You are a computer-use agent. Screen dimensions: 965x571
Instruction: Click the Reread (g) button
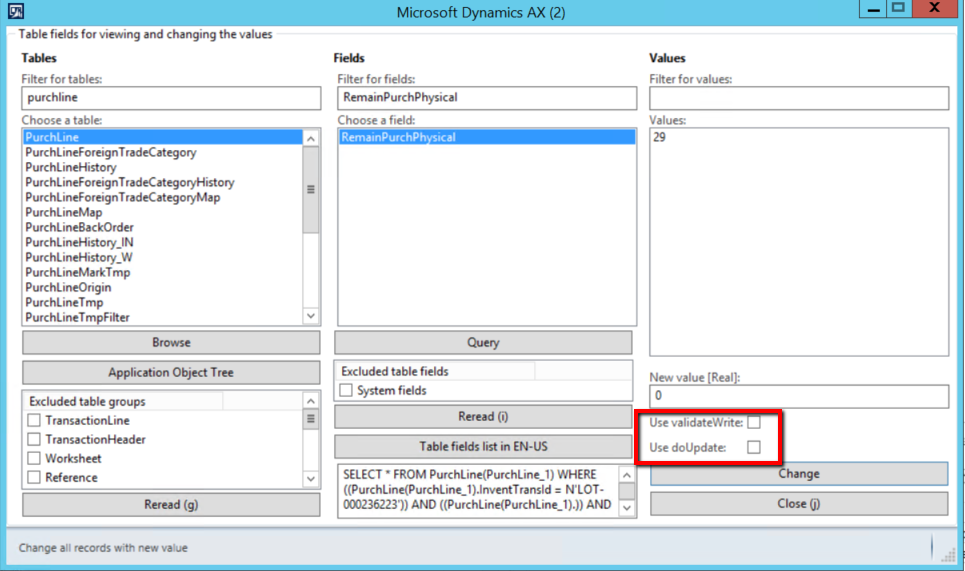(171, 505)
